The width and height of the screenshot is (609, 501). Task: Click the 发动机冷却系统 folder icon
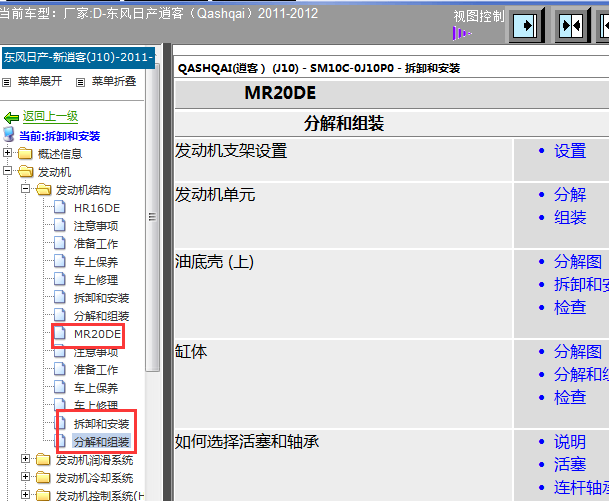43,477
